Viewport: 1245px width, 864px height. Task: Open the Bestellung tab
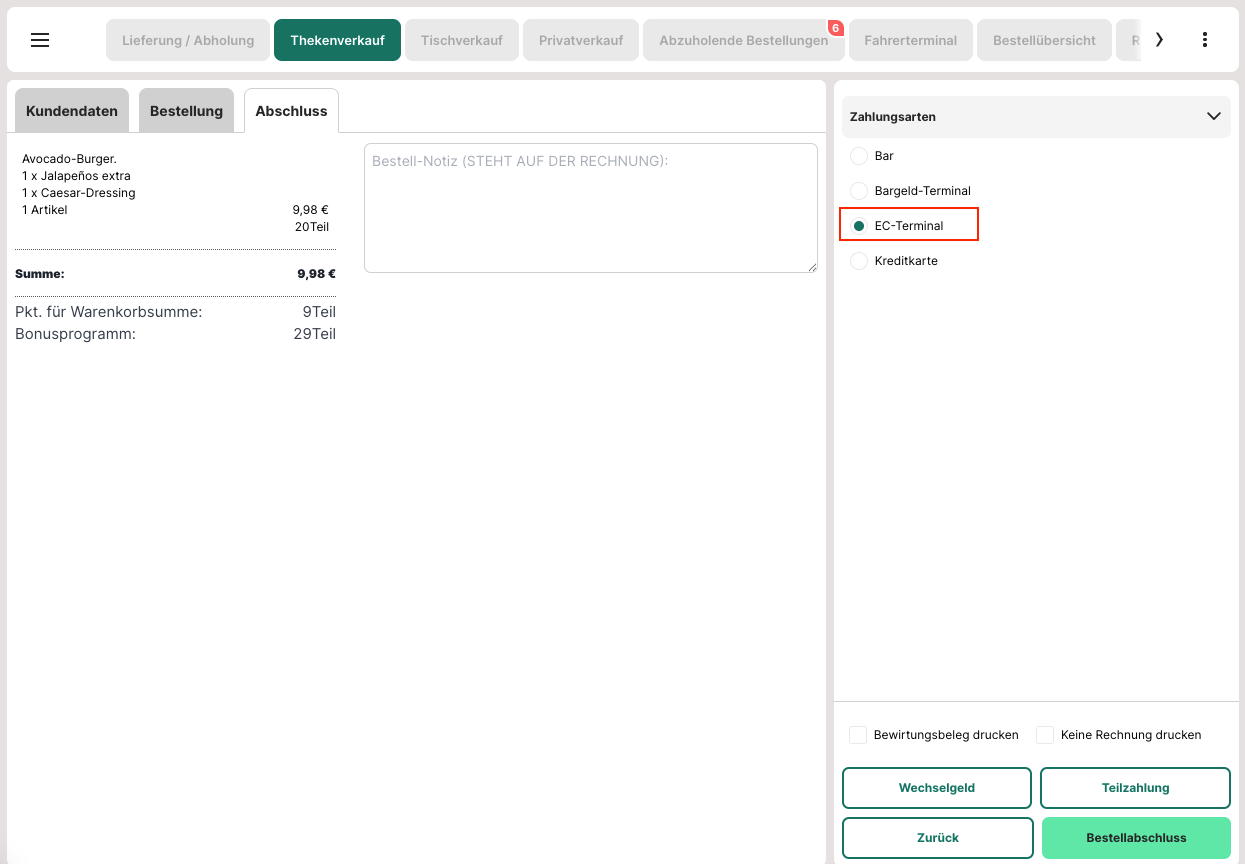pyautogui.click(x=186, y=111)
